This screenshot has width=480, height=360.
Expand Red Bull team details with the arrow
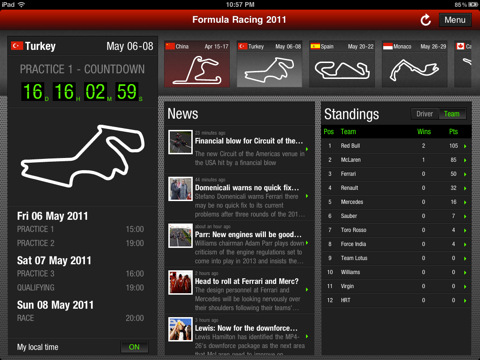pos(465,146)
